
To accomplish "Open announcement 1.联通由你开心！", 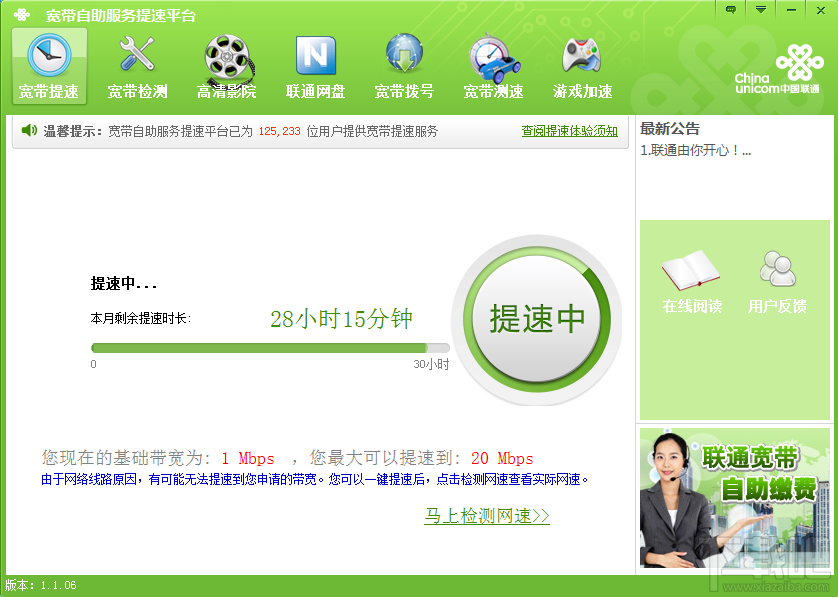I will click(695, 151).
